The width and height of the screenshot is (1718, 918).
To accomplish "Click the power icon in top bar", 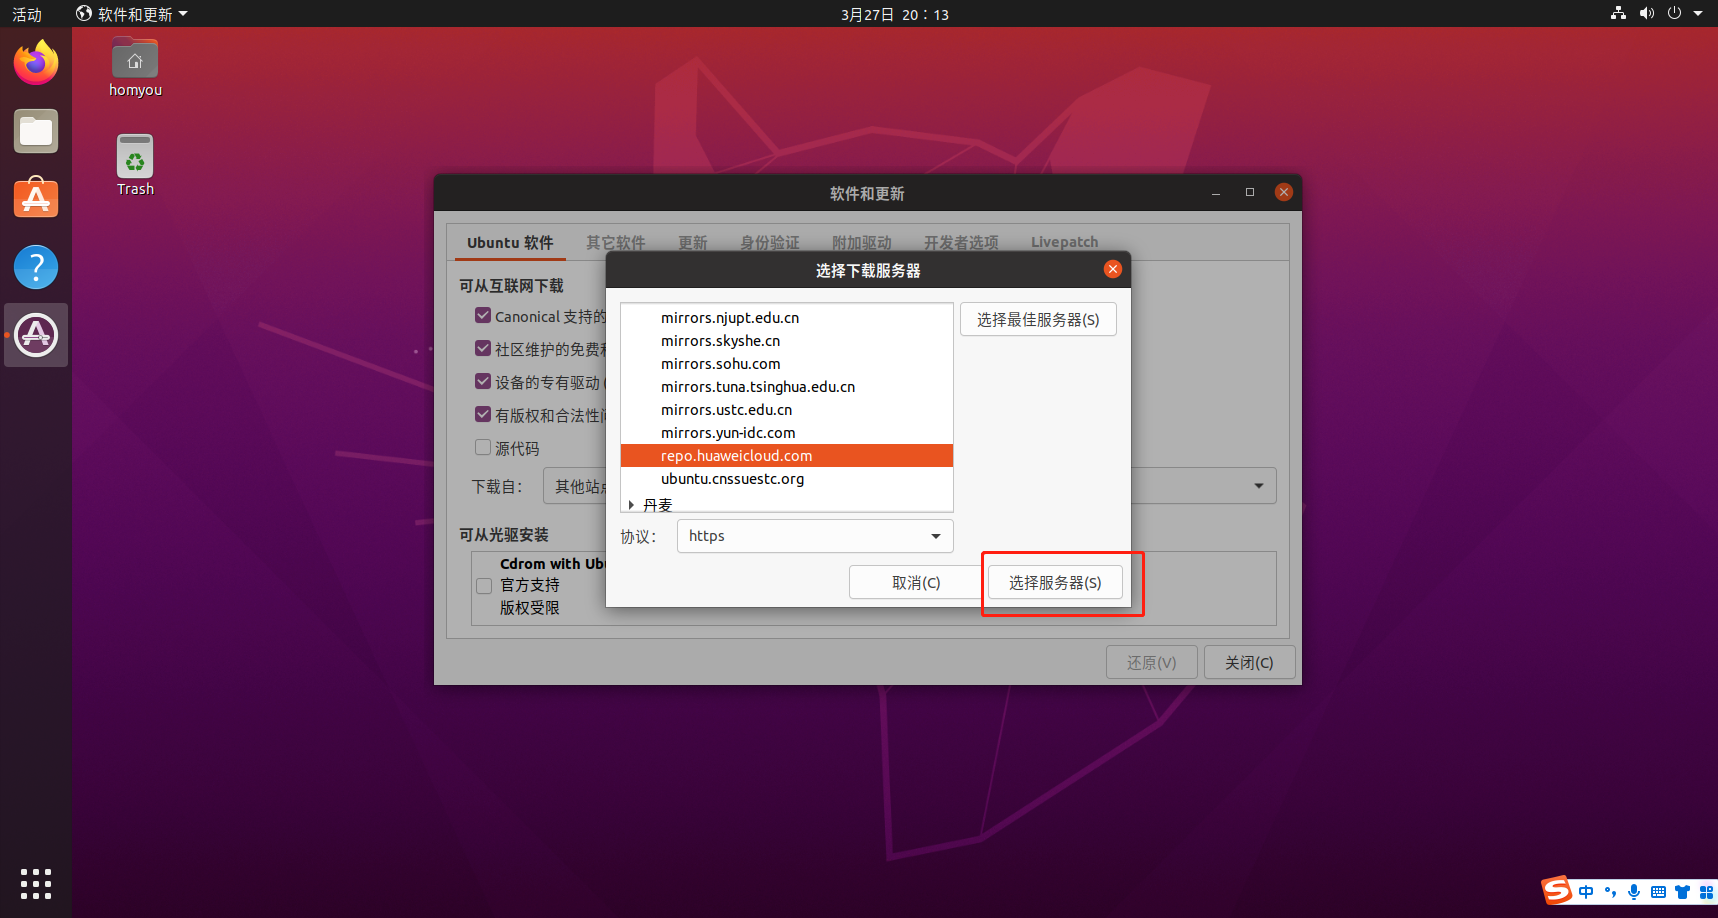I will click(x=1674, y=14).
